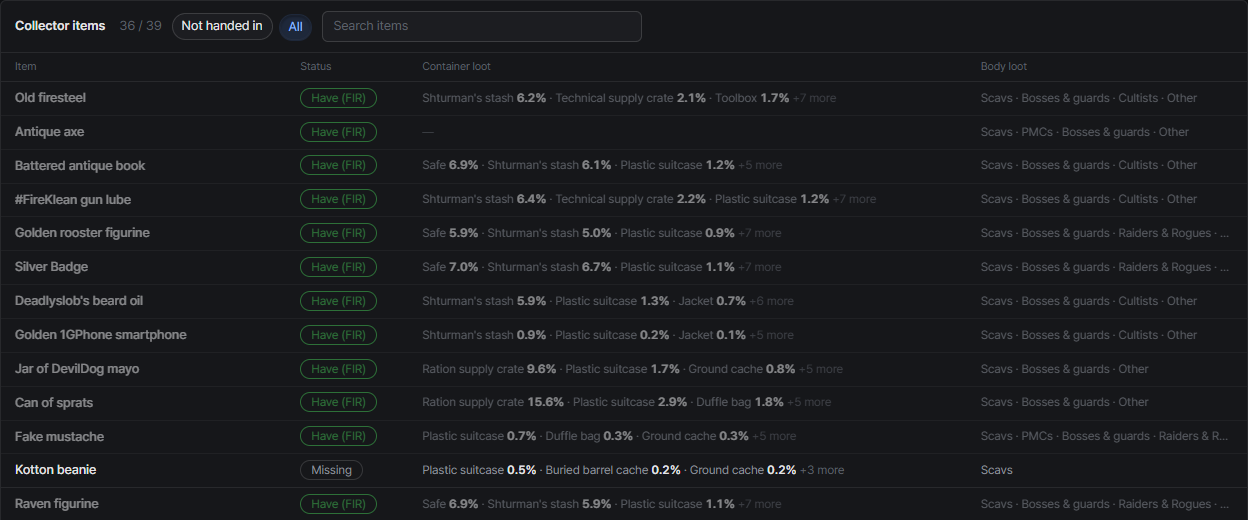Select the 'Not handed in' filter
This screenshot has height=520, width=1248.
[x=222, y=26]
